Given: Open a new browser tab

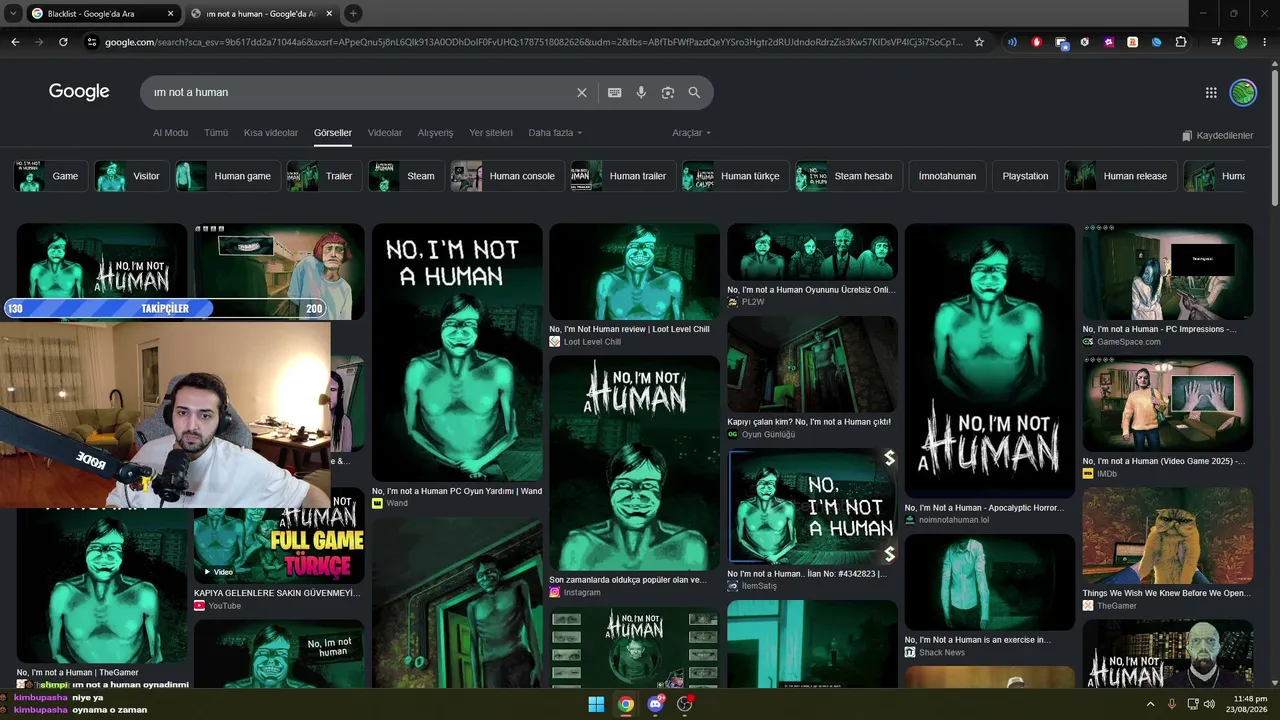Looking at the screenshot, I should coord(353,13).
